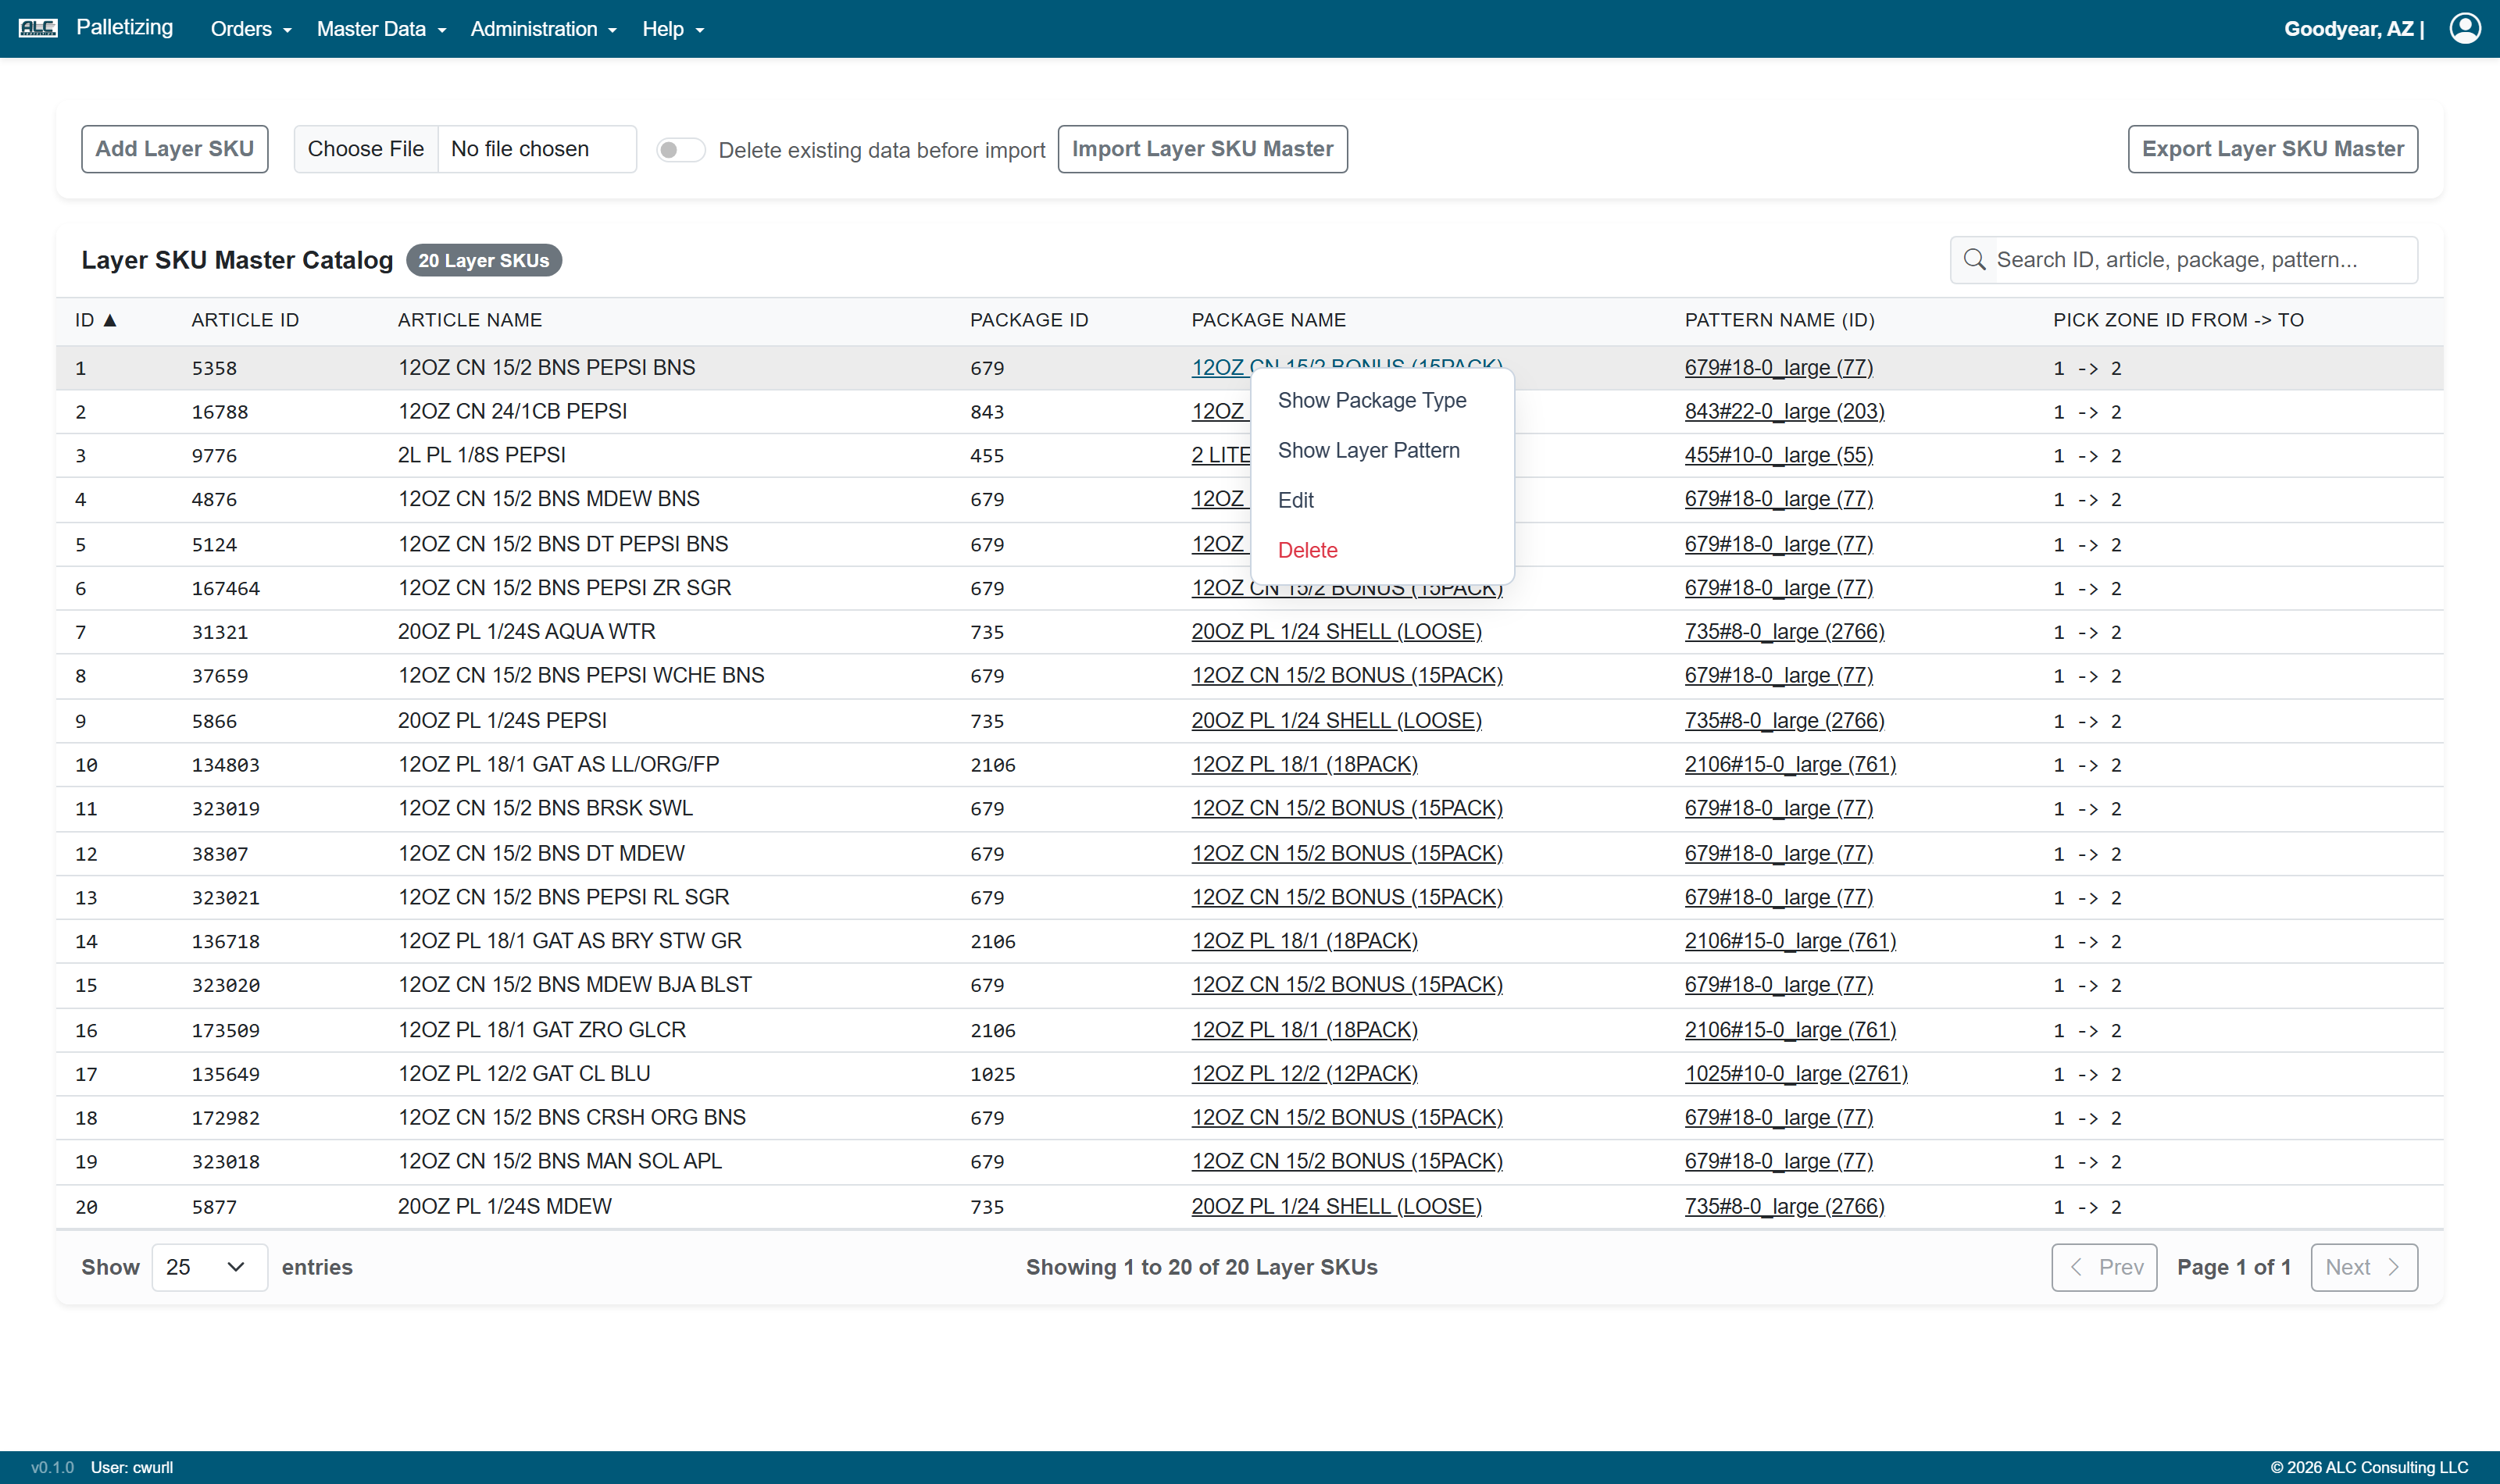Sort by Package ID column header
Viewport: 2500px width, 1484px height.
tap(1028, 320)
